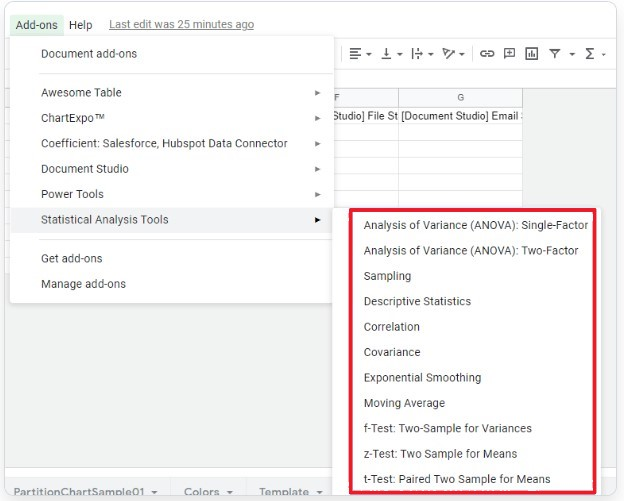Click the horizontal align toolbar icon
Screen dimensions: 624x501
tap(355, 54)
